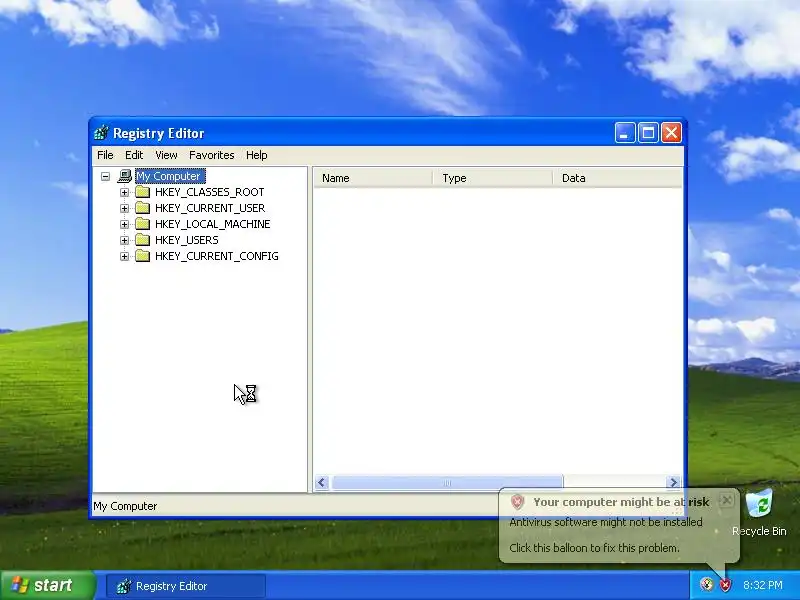Click the status bar My Computer text

[x=125, y=506]
